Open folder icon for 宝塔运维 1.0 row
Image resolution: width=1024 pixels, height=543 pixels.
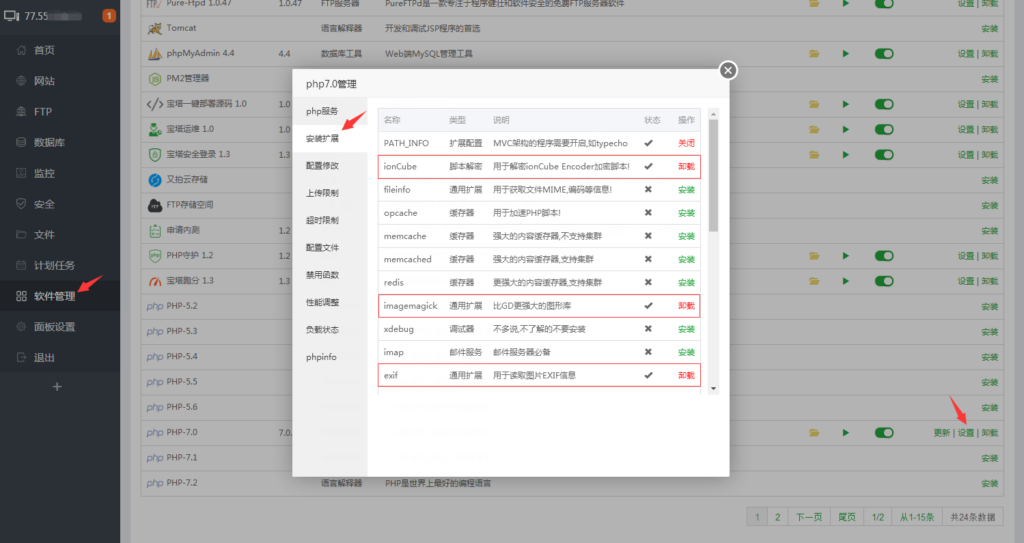tap(814, 129)
